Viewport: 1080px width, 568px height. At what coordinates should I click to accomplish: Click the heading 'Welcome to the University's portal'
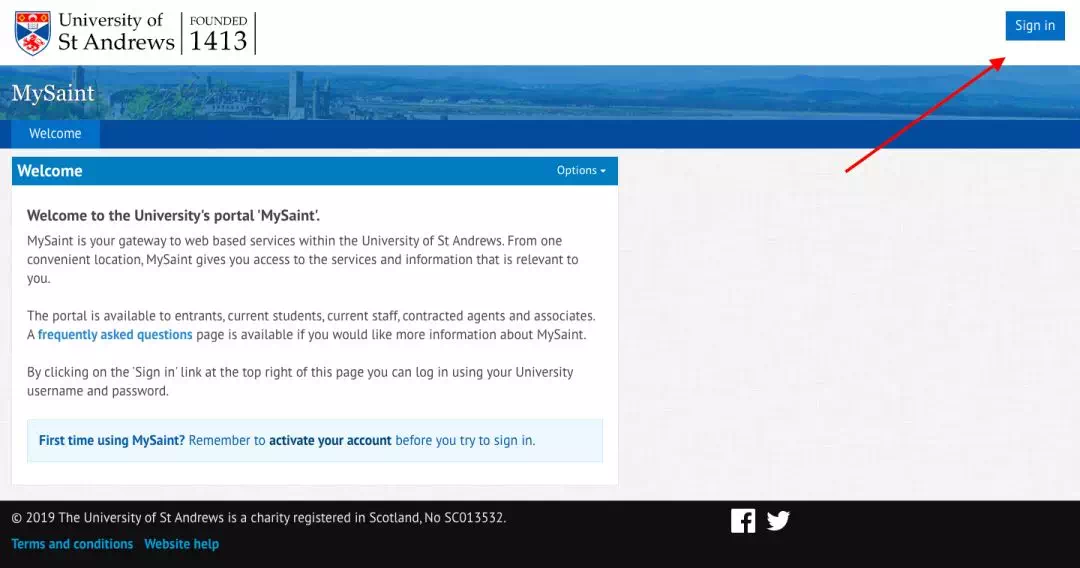[x=174, y=215]
